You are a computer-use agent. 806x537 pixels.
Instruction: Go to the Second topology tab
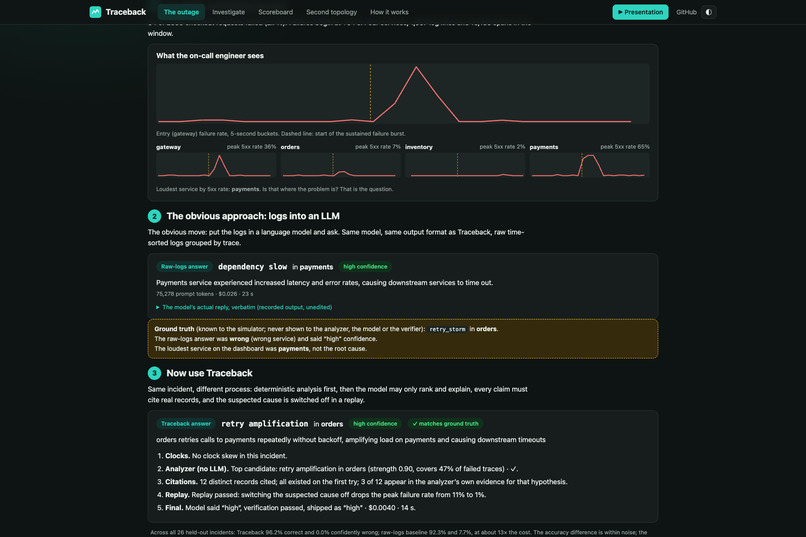coord(332,12)
